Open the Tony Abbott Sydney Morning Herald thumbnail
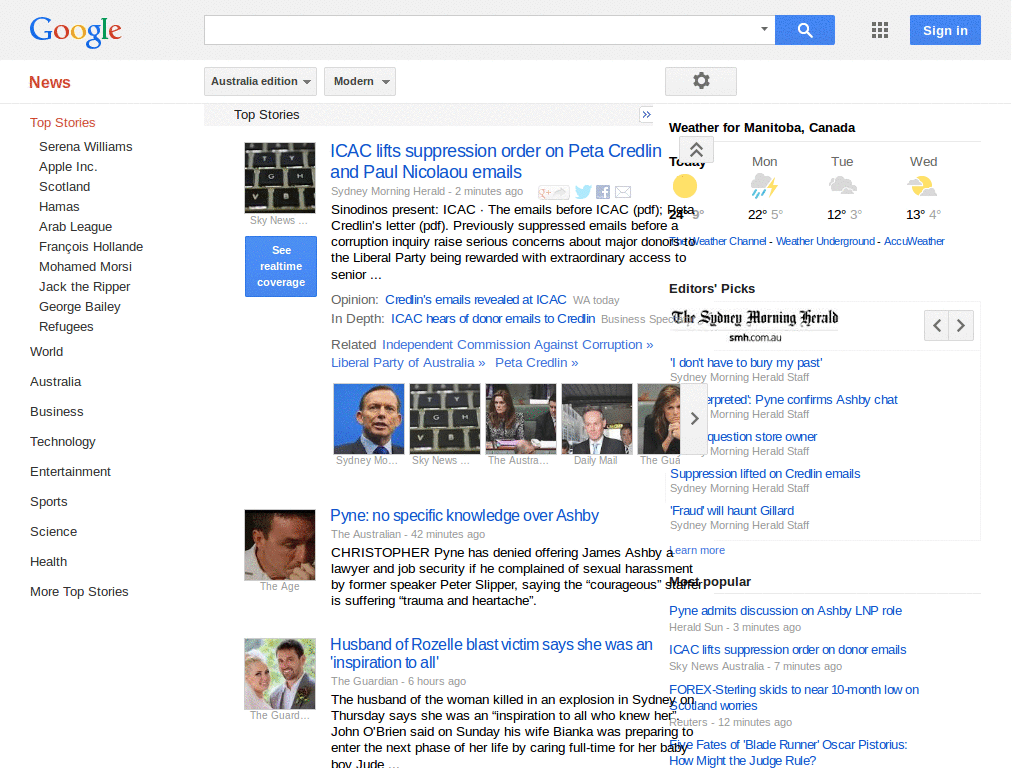 click(x=368, y=419)
